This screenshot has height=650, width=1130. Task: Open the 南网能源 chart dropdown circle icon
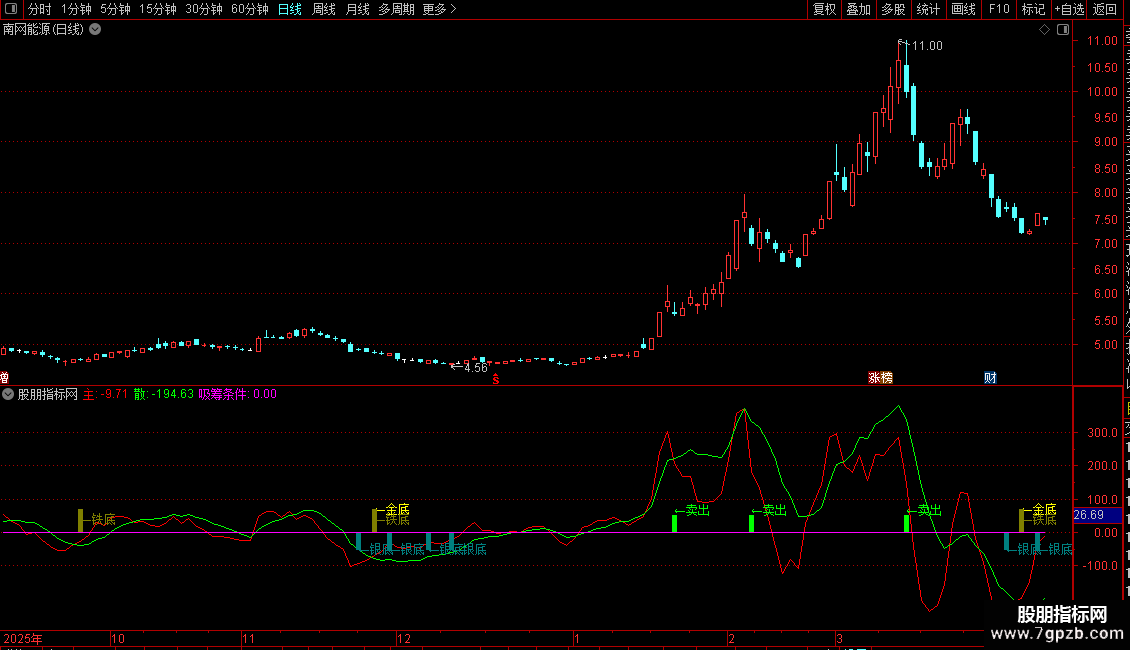coord(94,30)
